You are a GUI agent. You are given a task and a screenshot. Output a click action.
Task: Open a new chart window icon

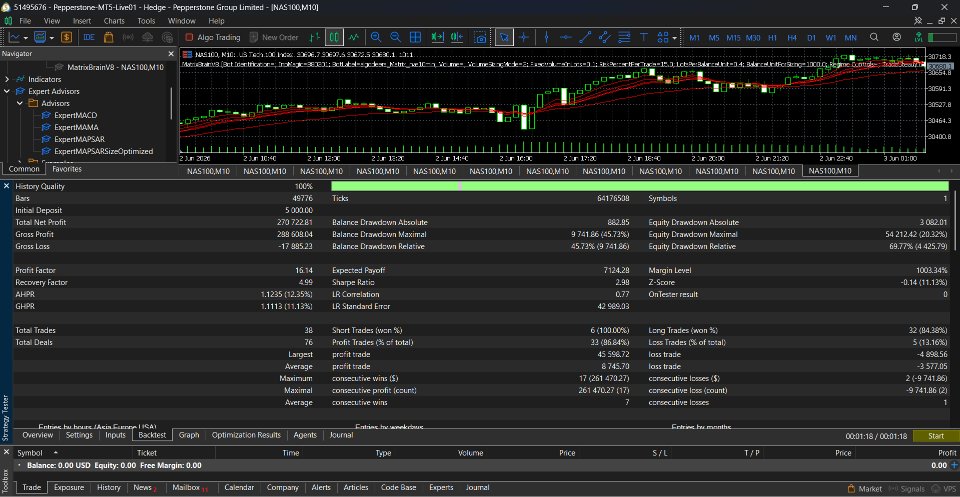[13, 37]
